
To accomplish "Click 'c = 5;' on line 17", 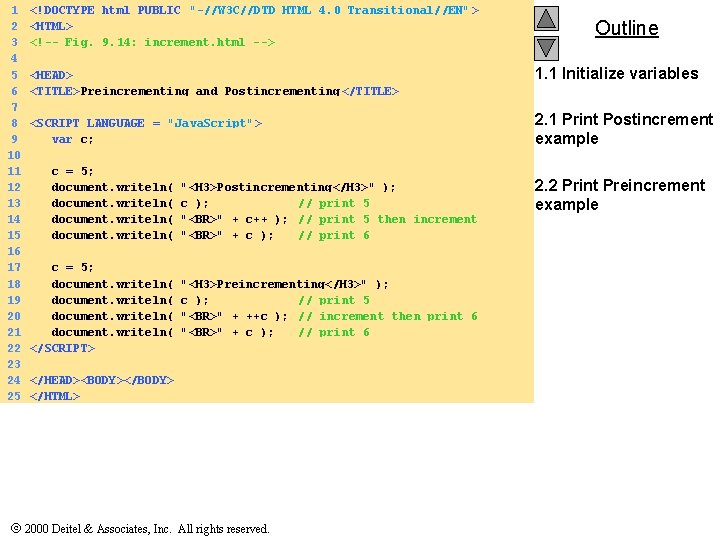I will [x=73, y=267].
